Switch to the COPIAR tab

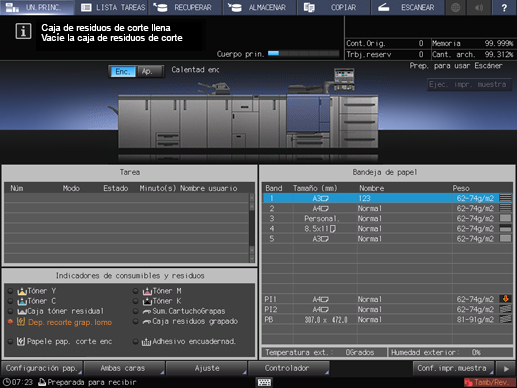tap(334, 7)
